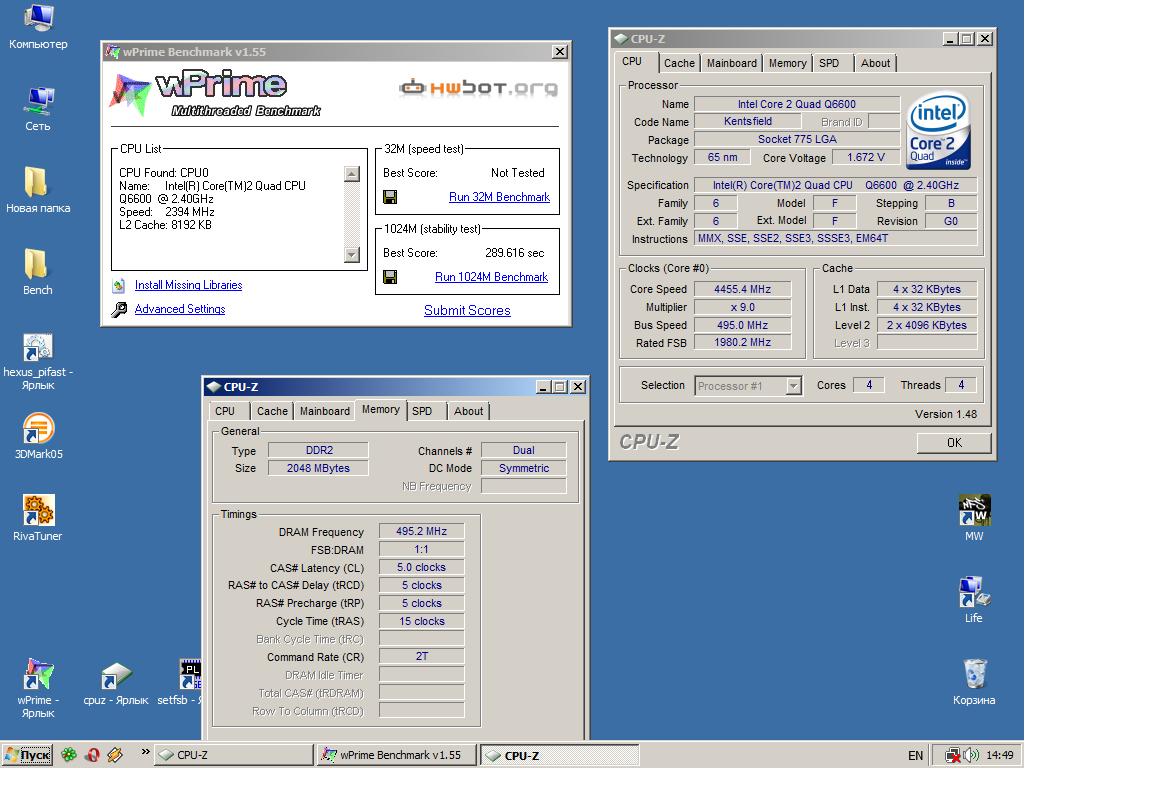This screenshot has width=1155, height=805.
Task: Launch the setfsb desktop shortcut
Action: point(180,683)
